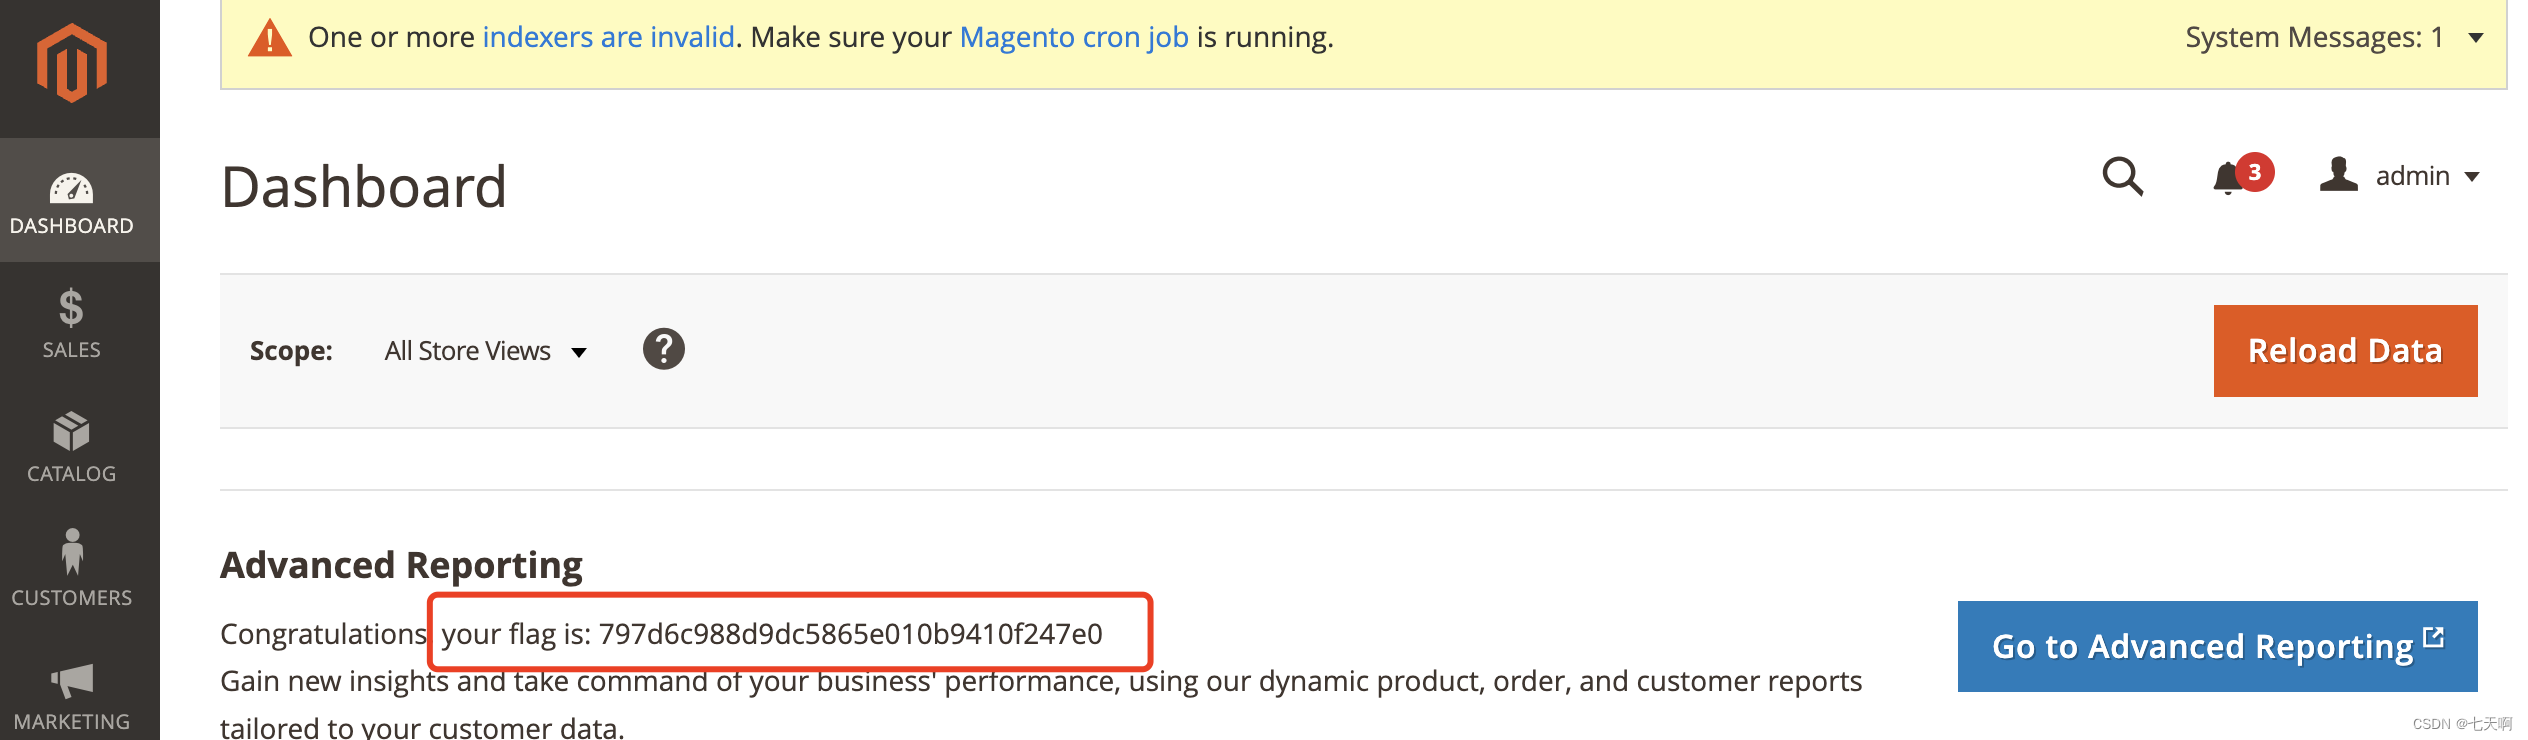Click the search magnifier icon
The width and height of the screenshot is (2528, 740).
click(2122, 176)
